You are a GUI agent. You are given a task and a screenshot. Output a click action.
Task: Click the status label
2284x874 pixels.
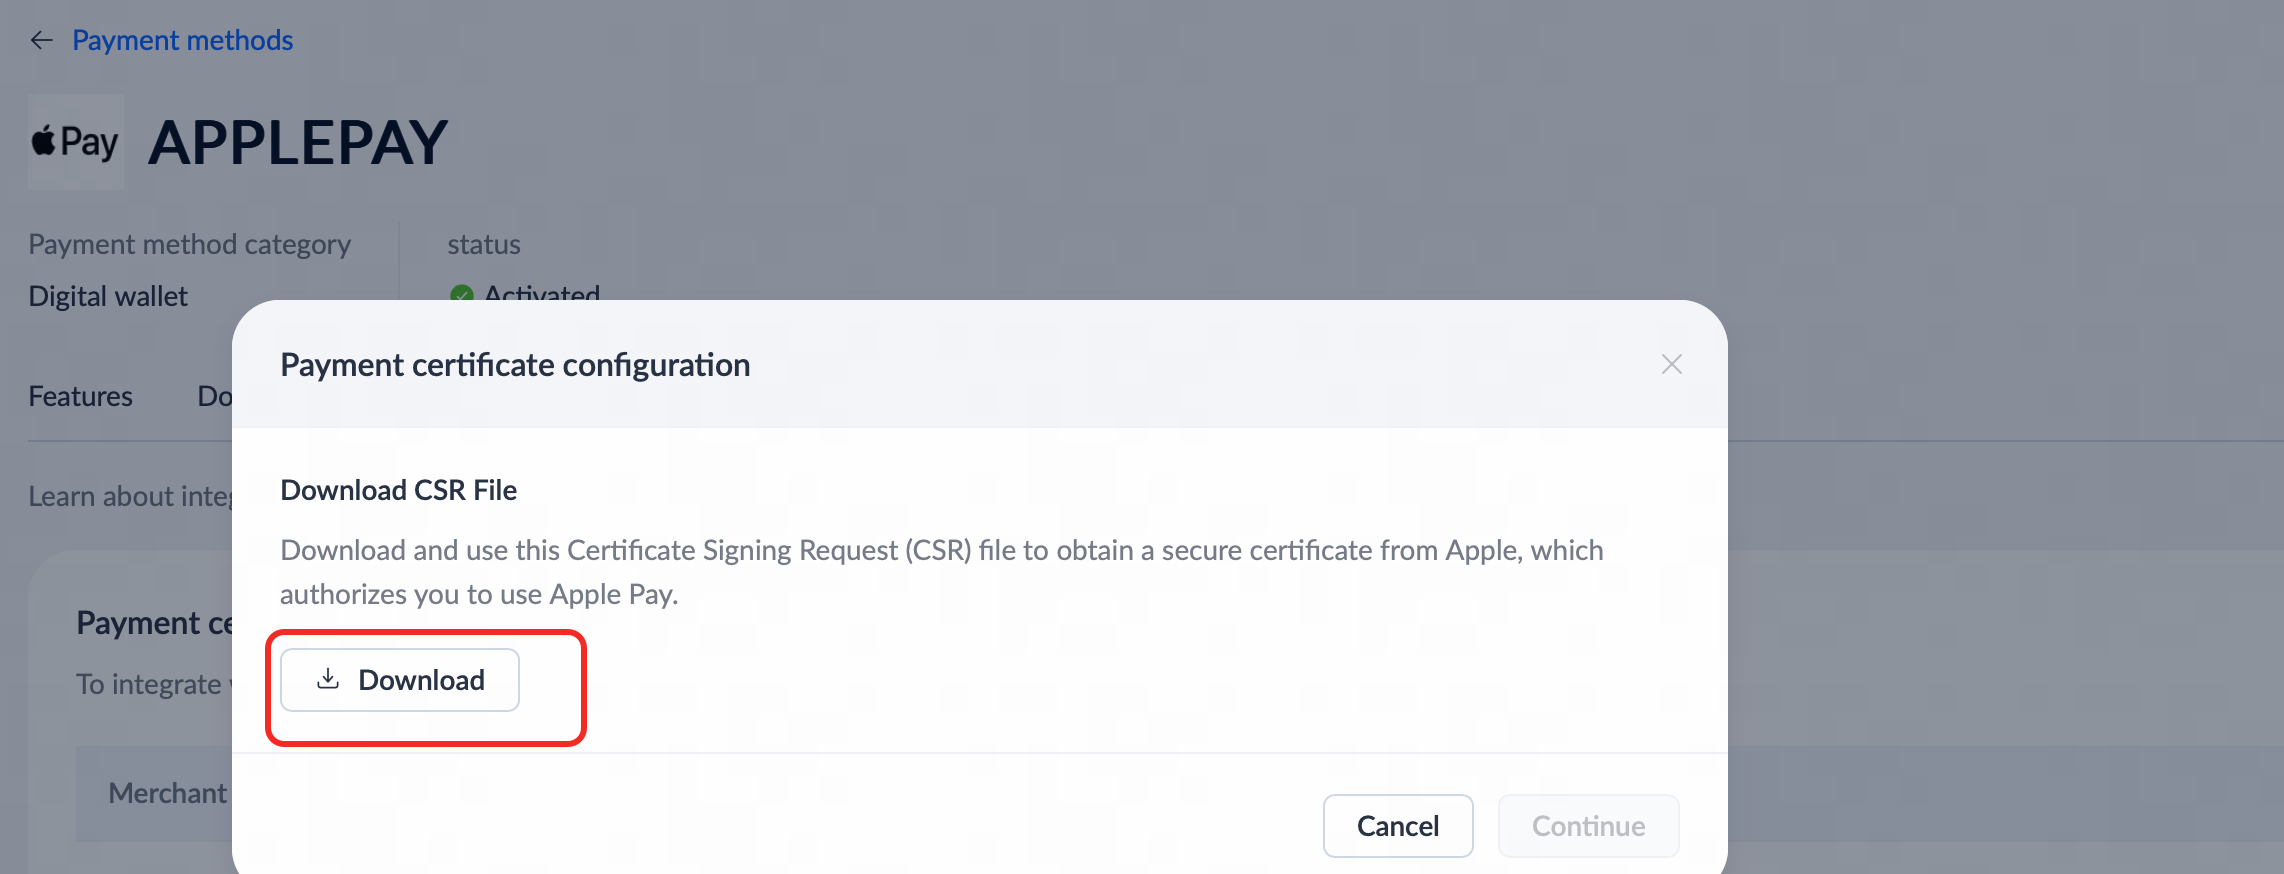pos(484,244)
